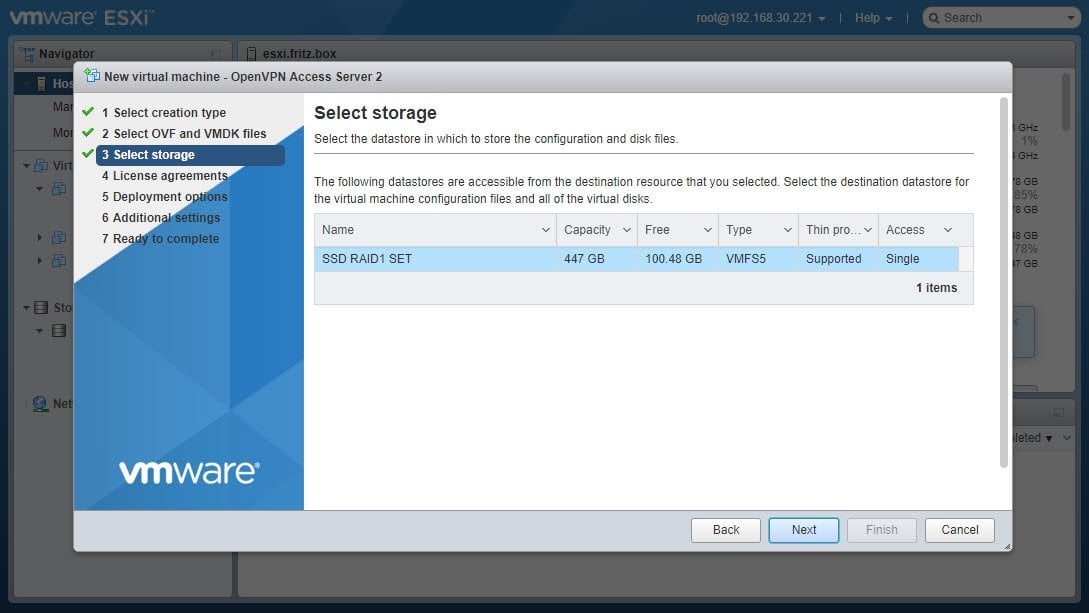Expand the Virtual Machines tree in the Navigator
The width and height of the screenshot is (1089, 613).
tap(26, 166)
